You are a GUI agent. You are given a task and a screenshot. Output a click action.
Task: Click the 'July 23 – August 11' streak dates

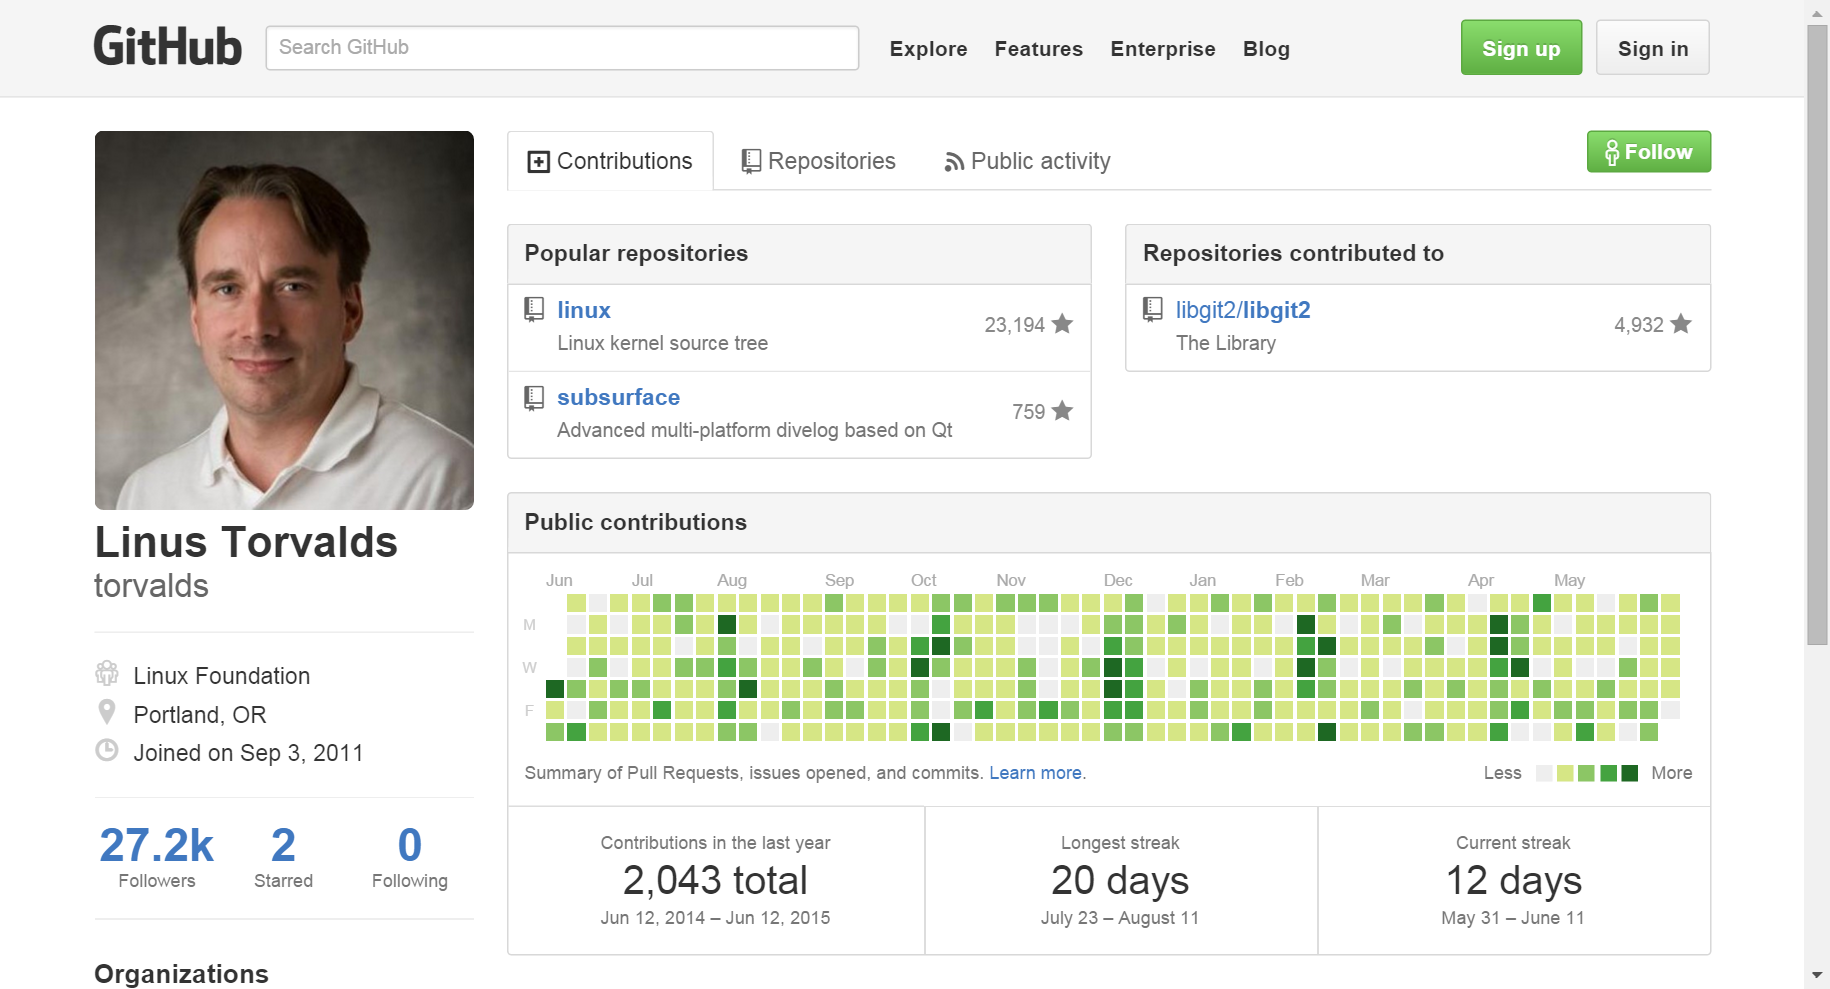(x=1119, y=918)
